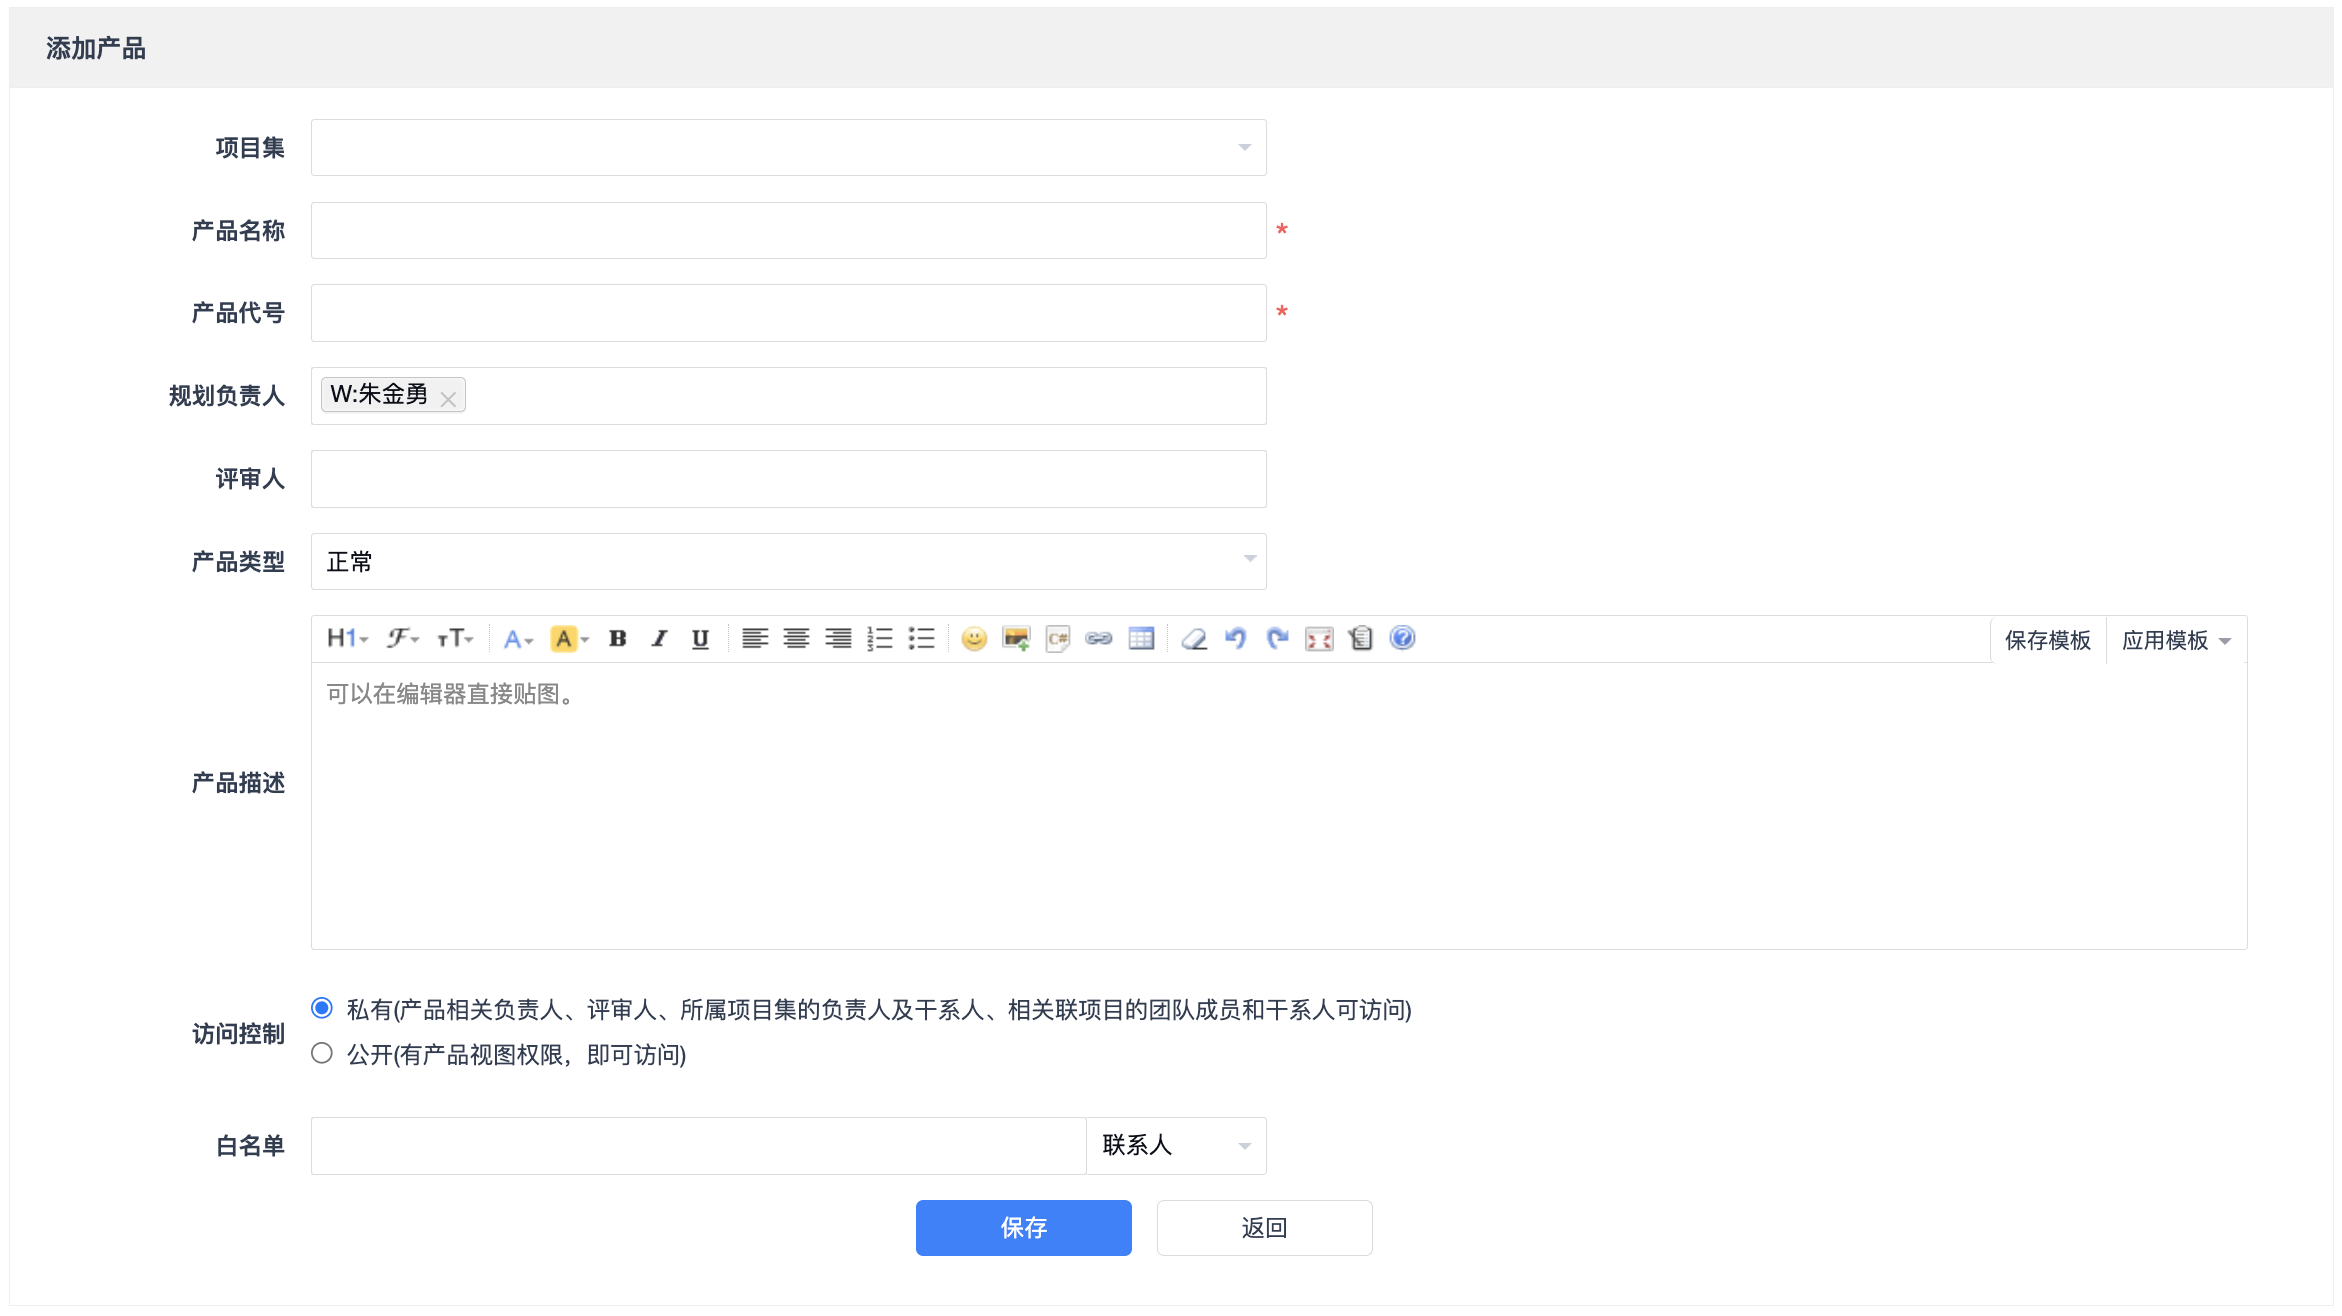
Task: Click the undo arrow icon
Action: point(1235,639)
